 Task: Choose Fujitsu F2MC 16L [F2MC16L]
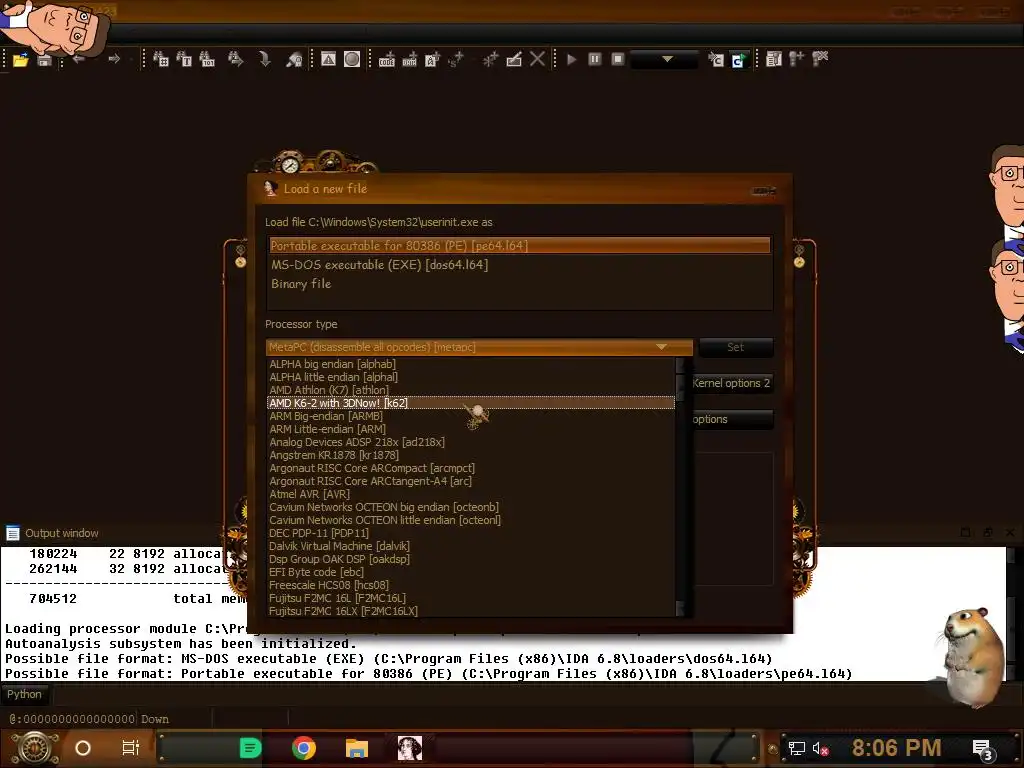pos(470,598)
